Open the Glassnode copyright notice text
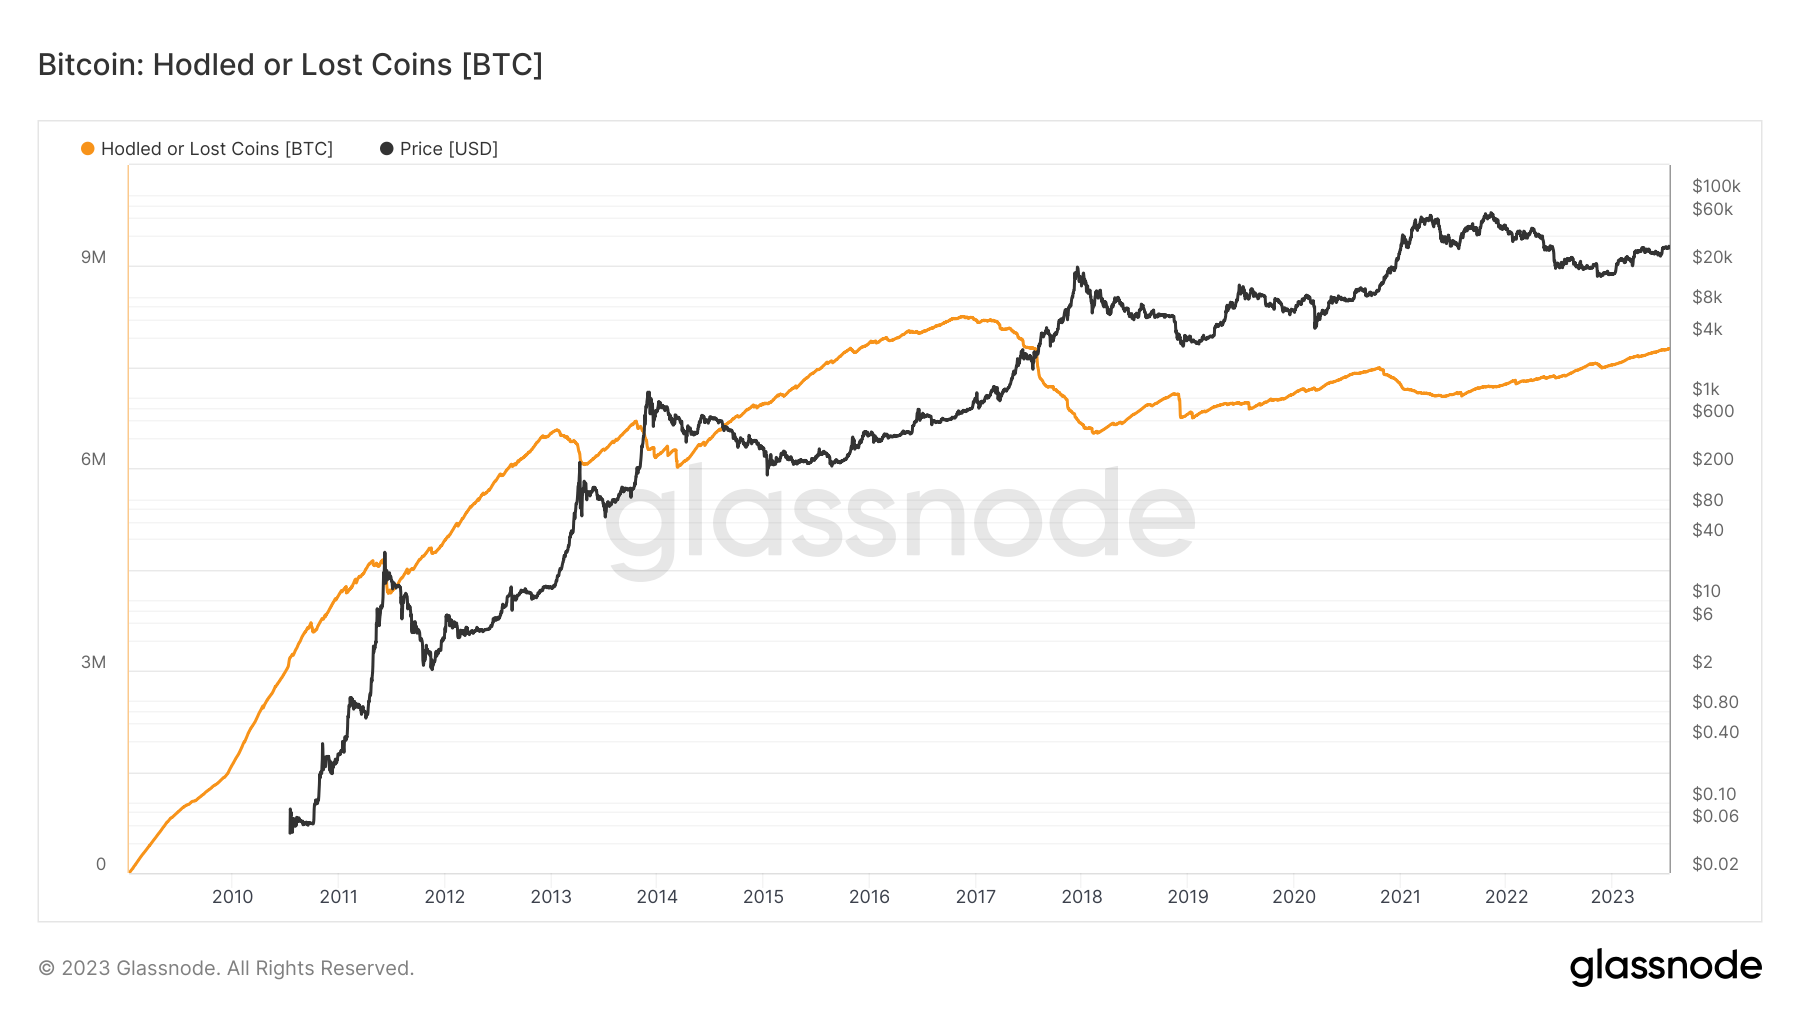1800x1013 pixels. [226, 968]
